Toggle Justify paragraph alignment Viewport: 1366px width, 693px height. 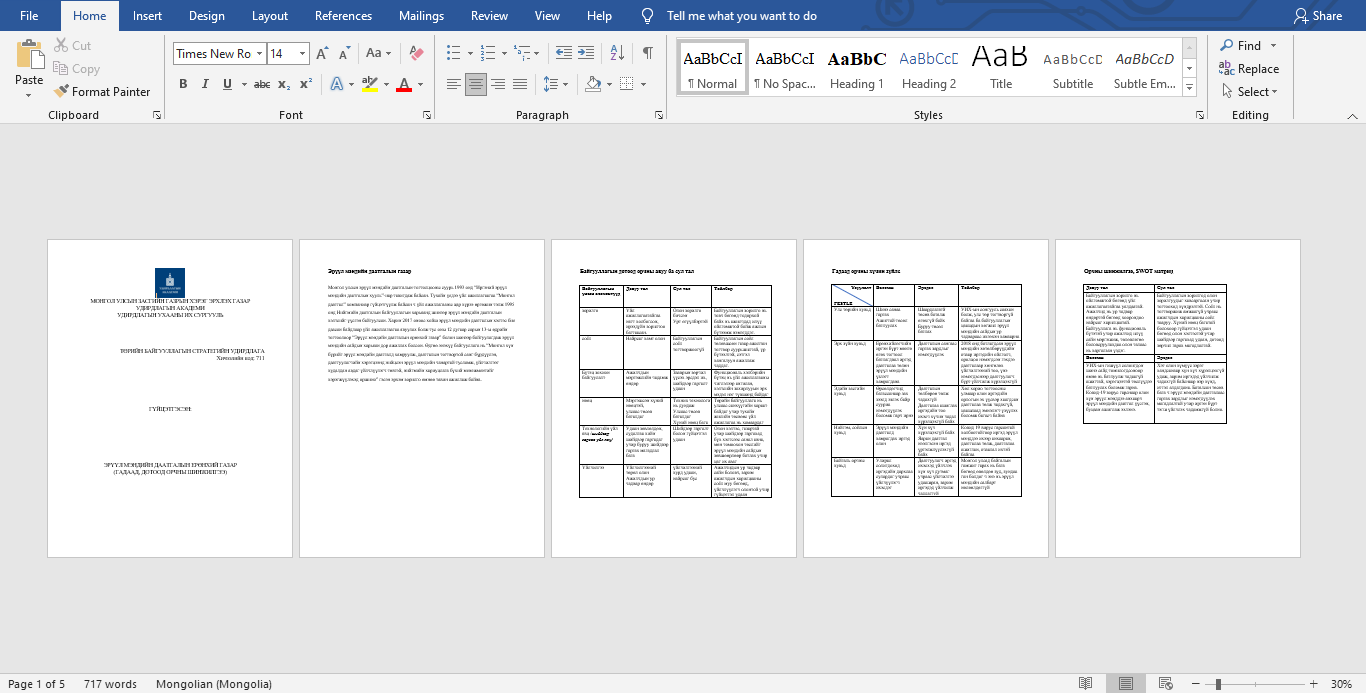click(518, 84)
